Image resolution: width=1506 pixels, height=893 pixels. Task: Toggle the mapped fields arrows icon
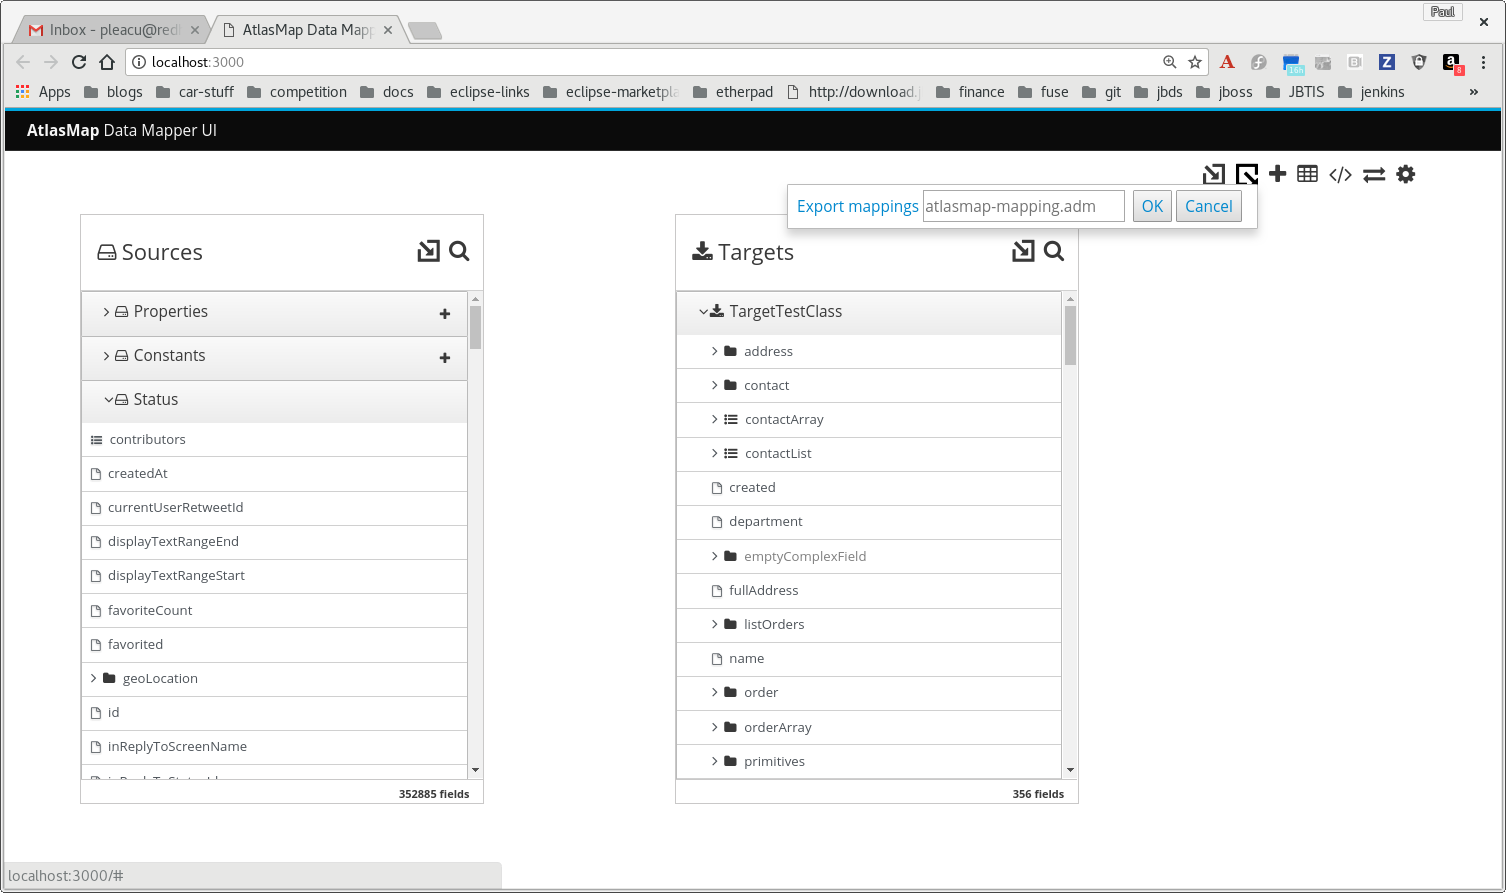(1374, 174)
